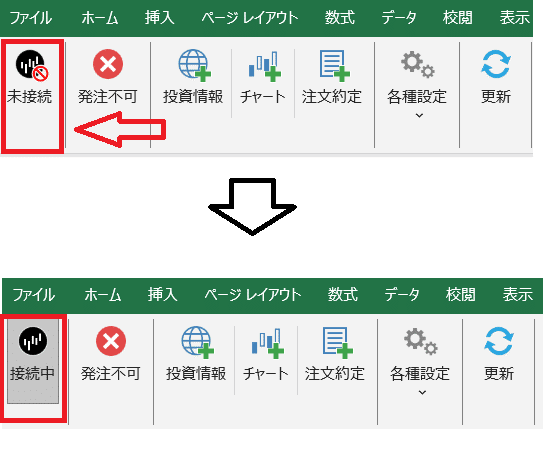
Task: Switch to ホーム tab in lower ribbon
Action: (x=103, y=295)
